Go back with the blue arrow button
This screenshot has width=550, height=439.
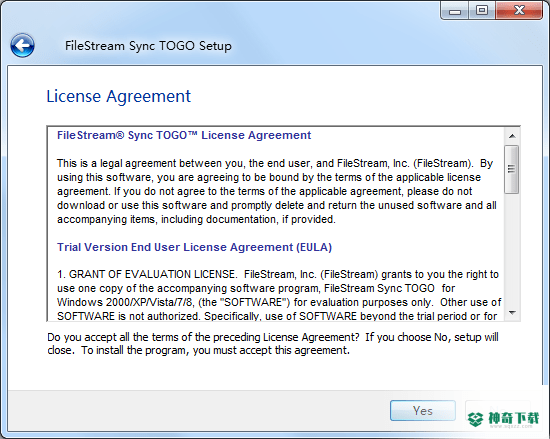[22, 46]
